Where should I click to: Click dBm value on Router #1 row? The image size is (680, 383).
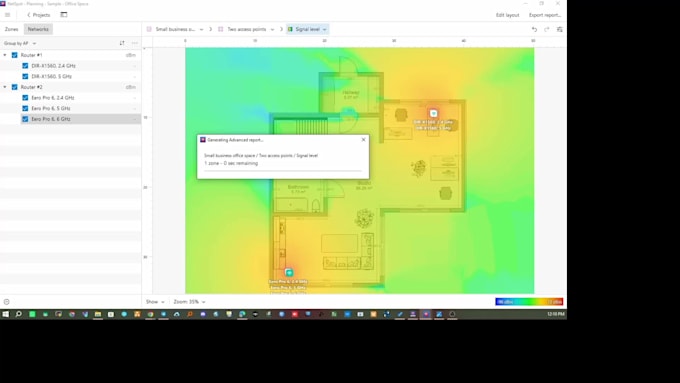(x=131, y=55)
